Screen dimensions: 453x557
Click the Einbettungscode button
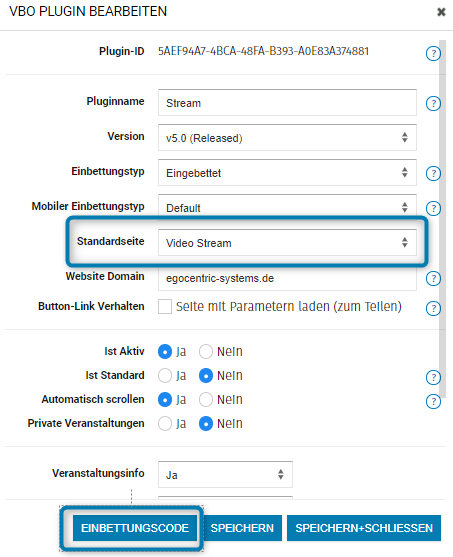[x=135, y=528]
